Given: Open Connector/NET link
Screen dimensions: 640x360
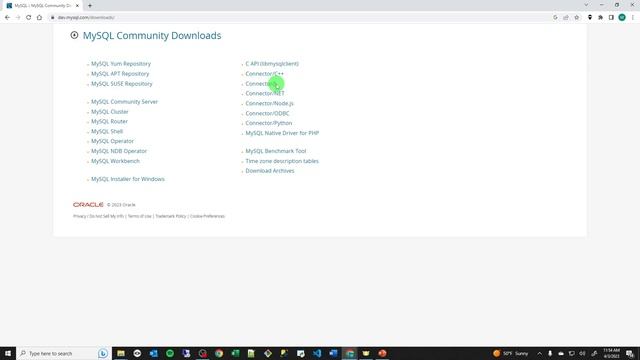Looking at the screenshot, I should click(x=265, y=93).
